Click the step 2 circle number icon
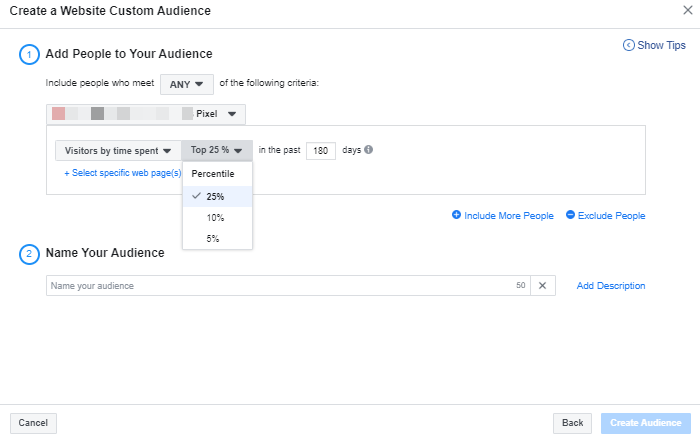The width and height of the screenshot is (700, 438). [x=29, y=253]
